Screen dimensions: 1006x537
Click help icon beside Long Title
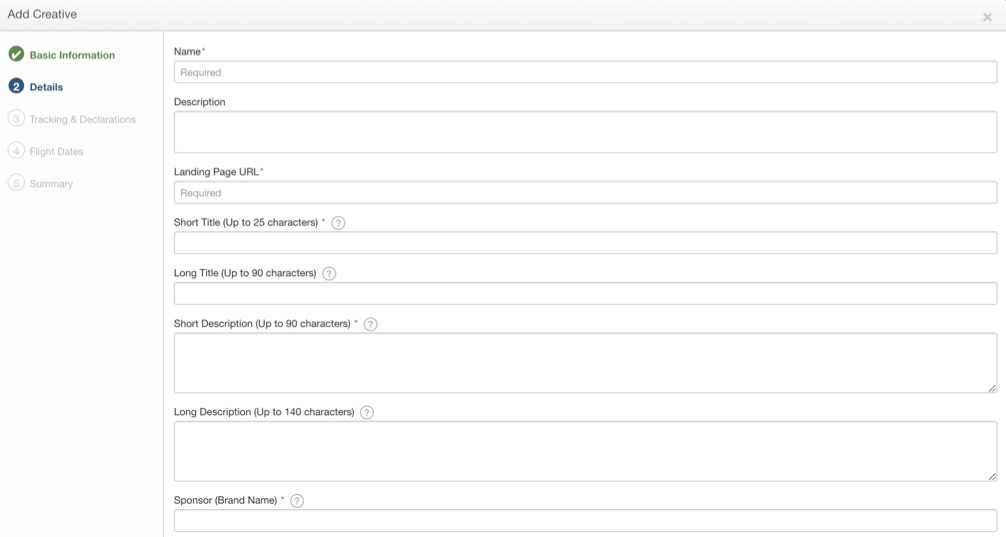[x=329, y=273]
